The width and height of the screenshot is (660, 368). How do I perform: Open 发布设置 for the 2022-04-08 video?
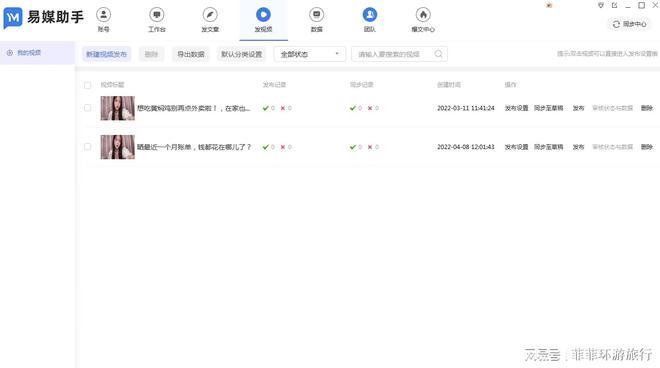pos(516,147)
